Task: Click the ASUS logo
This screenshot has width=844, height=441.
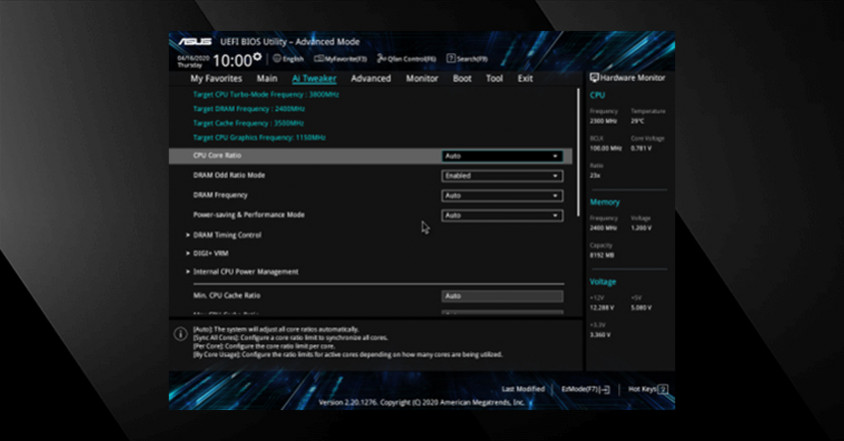Action: pyautogui.click(x=195, y=41)
